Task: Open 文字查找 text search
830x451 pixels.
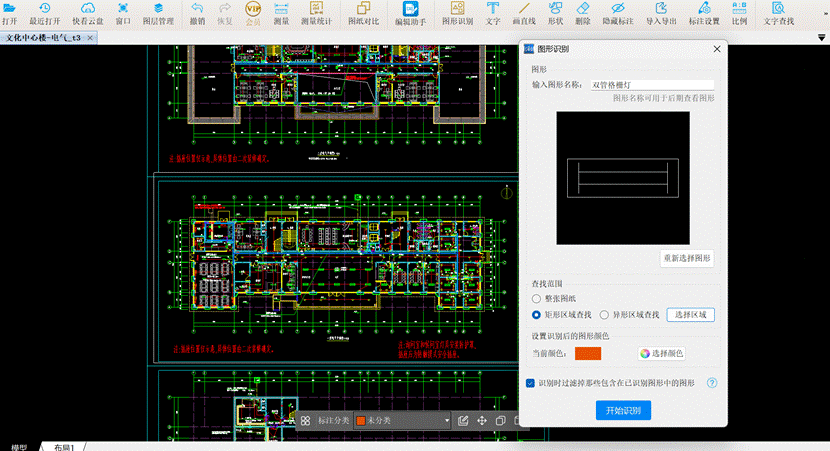Action: (779, 13)
